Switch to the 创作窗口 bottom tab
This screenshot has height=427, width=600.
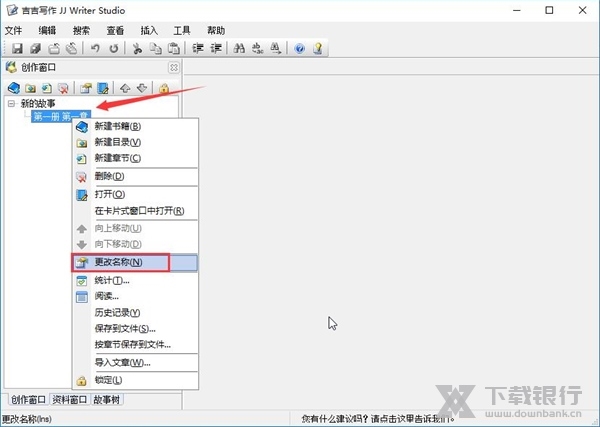coord(28,400)
